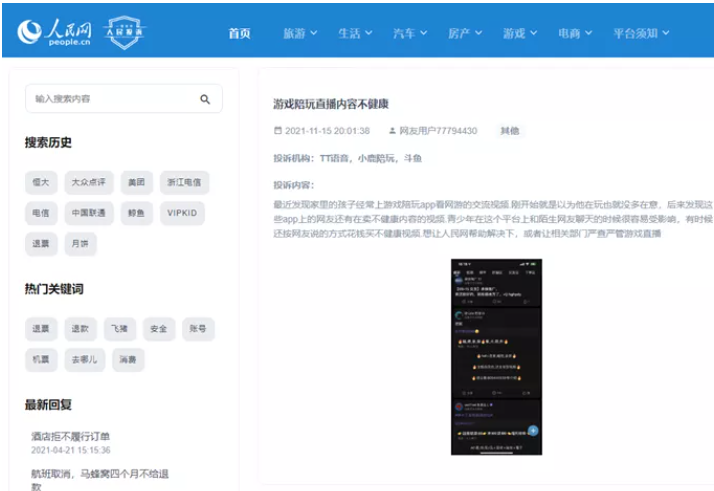
Task: Click the 去哪儿 hot keyword tag
Action: click(81, 359)
